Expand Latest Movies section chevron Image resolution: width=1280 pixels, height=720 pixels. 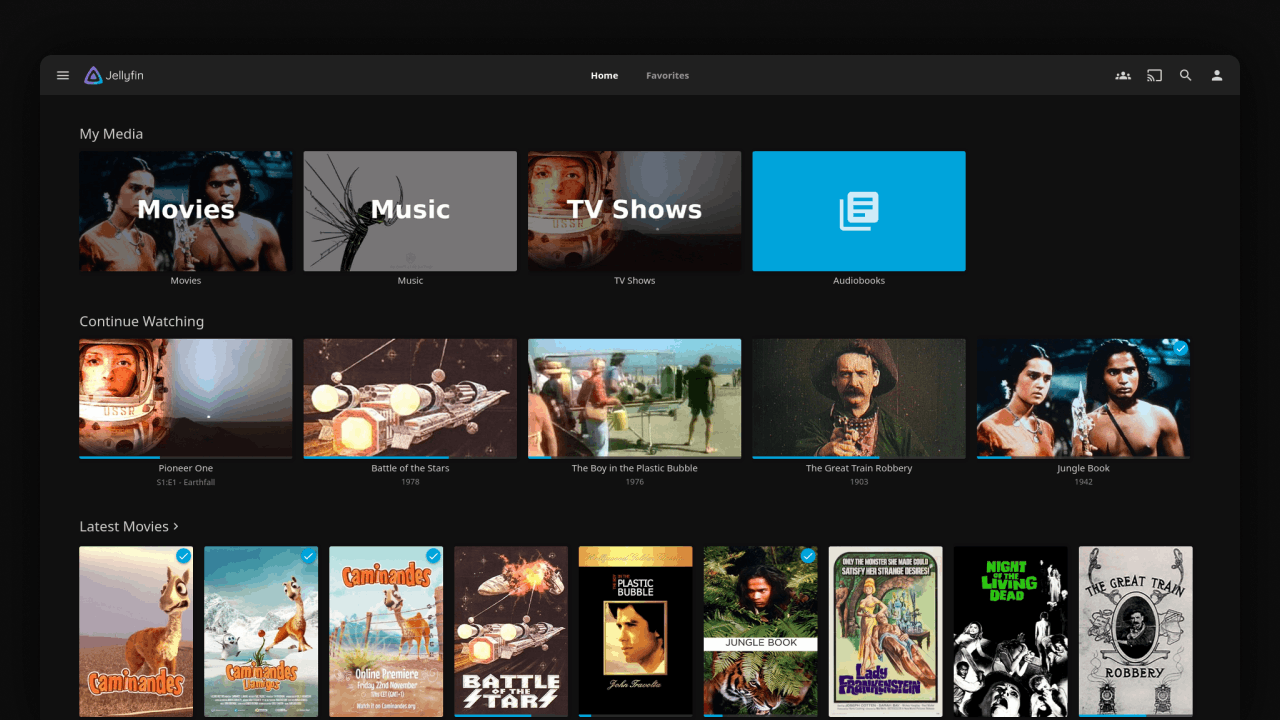176,526
